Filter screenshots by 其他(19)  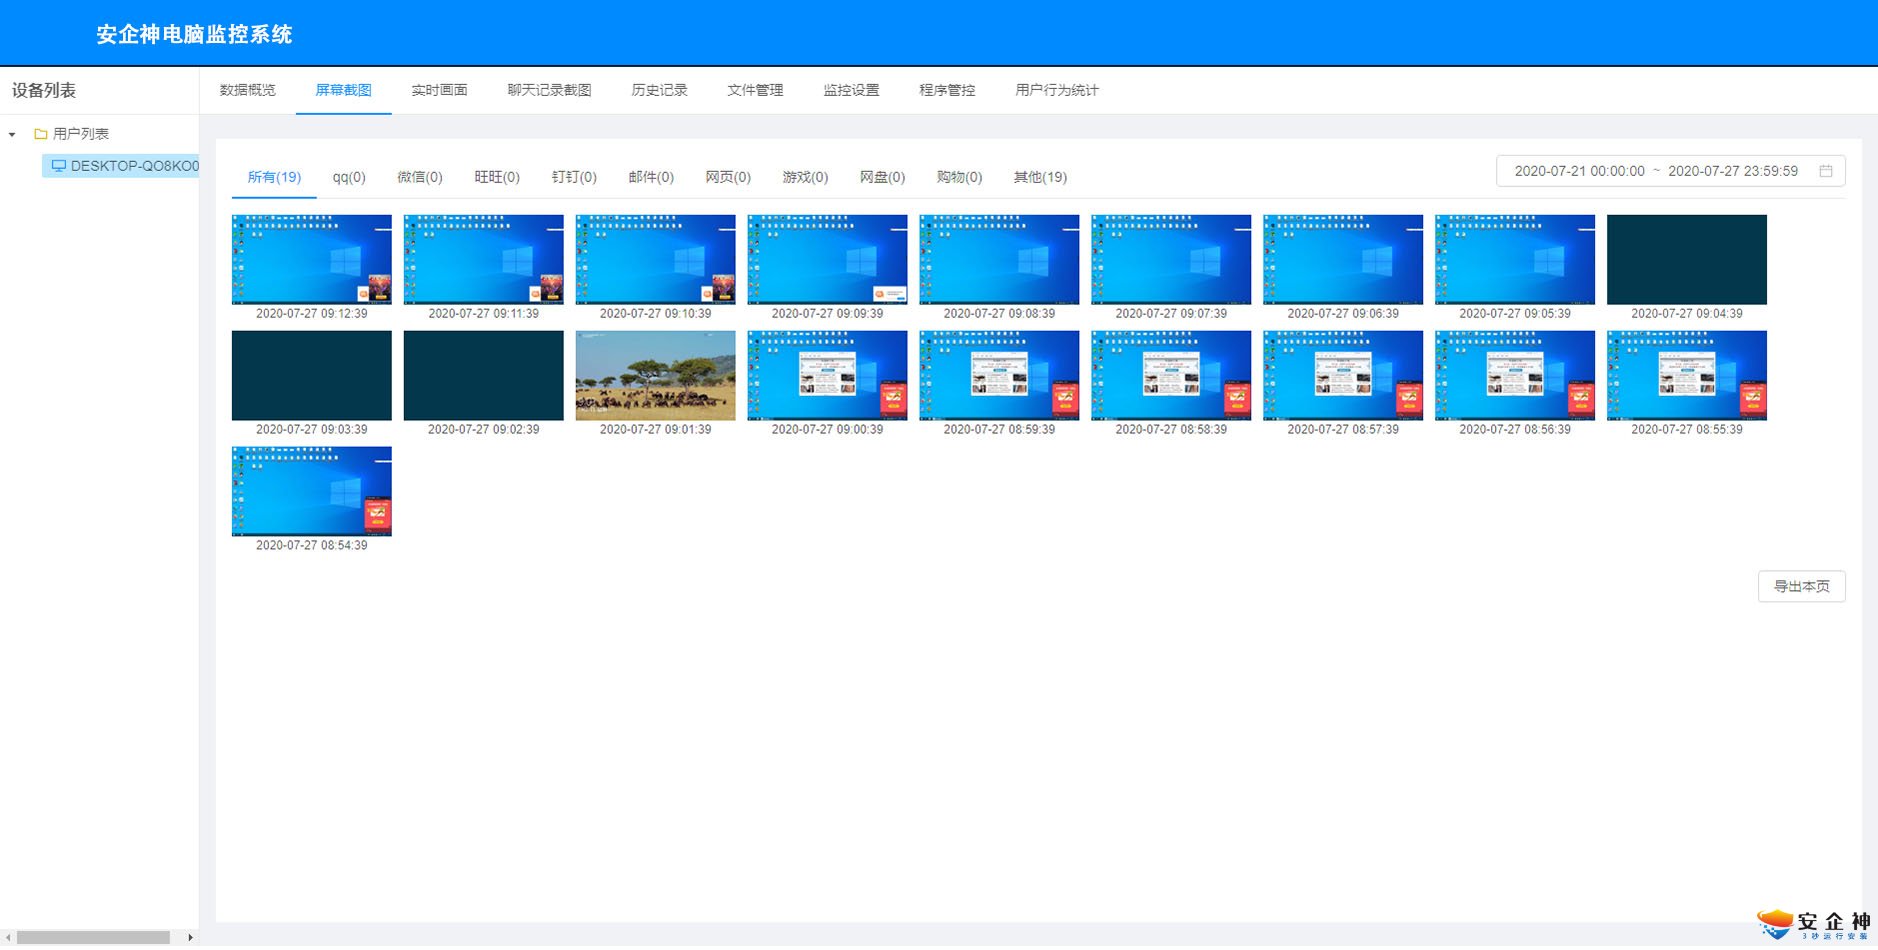coord(1040,177)
